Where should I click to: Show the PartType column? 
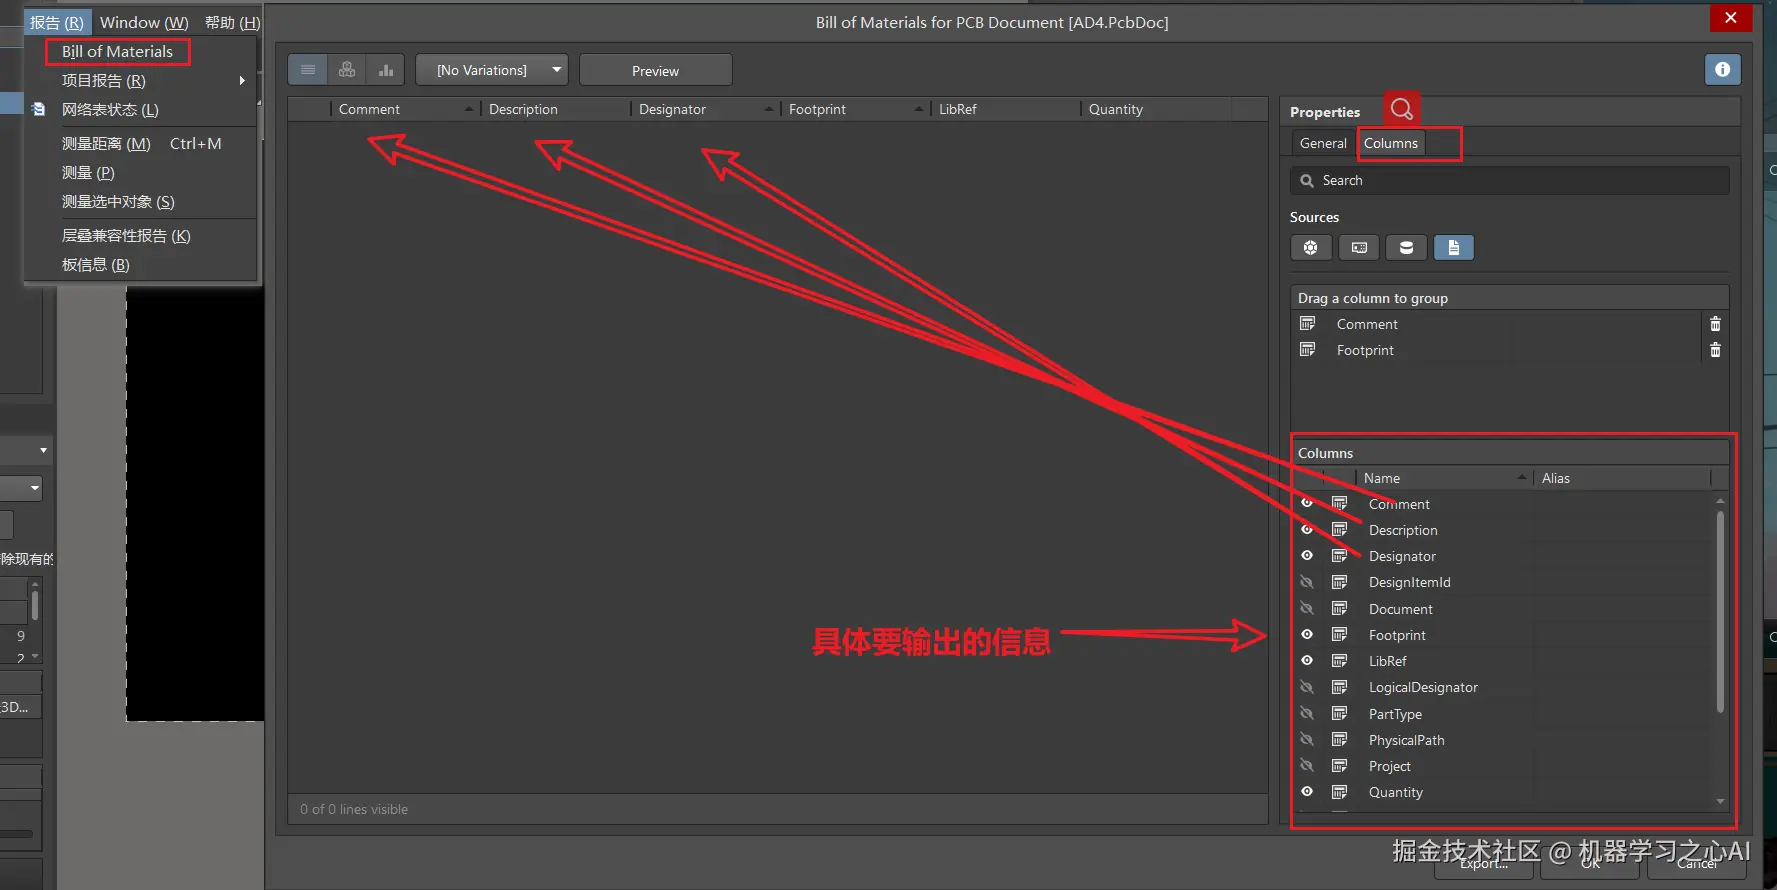click(x=1307, y=713)
